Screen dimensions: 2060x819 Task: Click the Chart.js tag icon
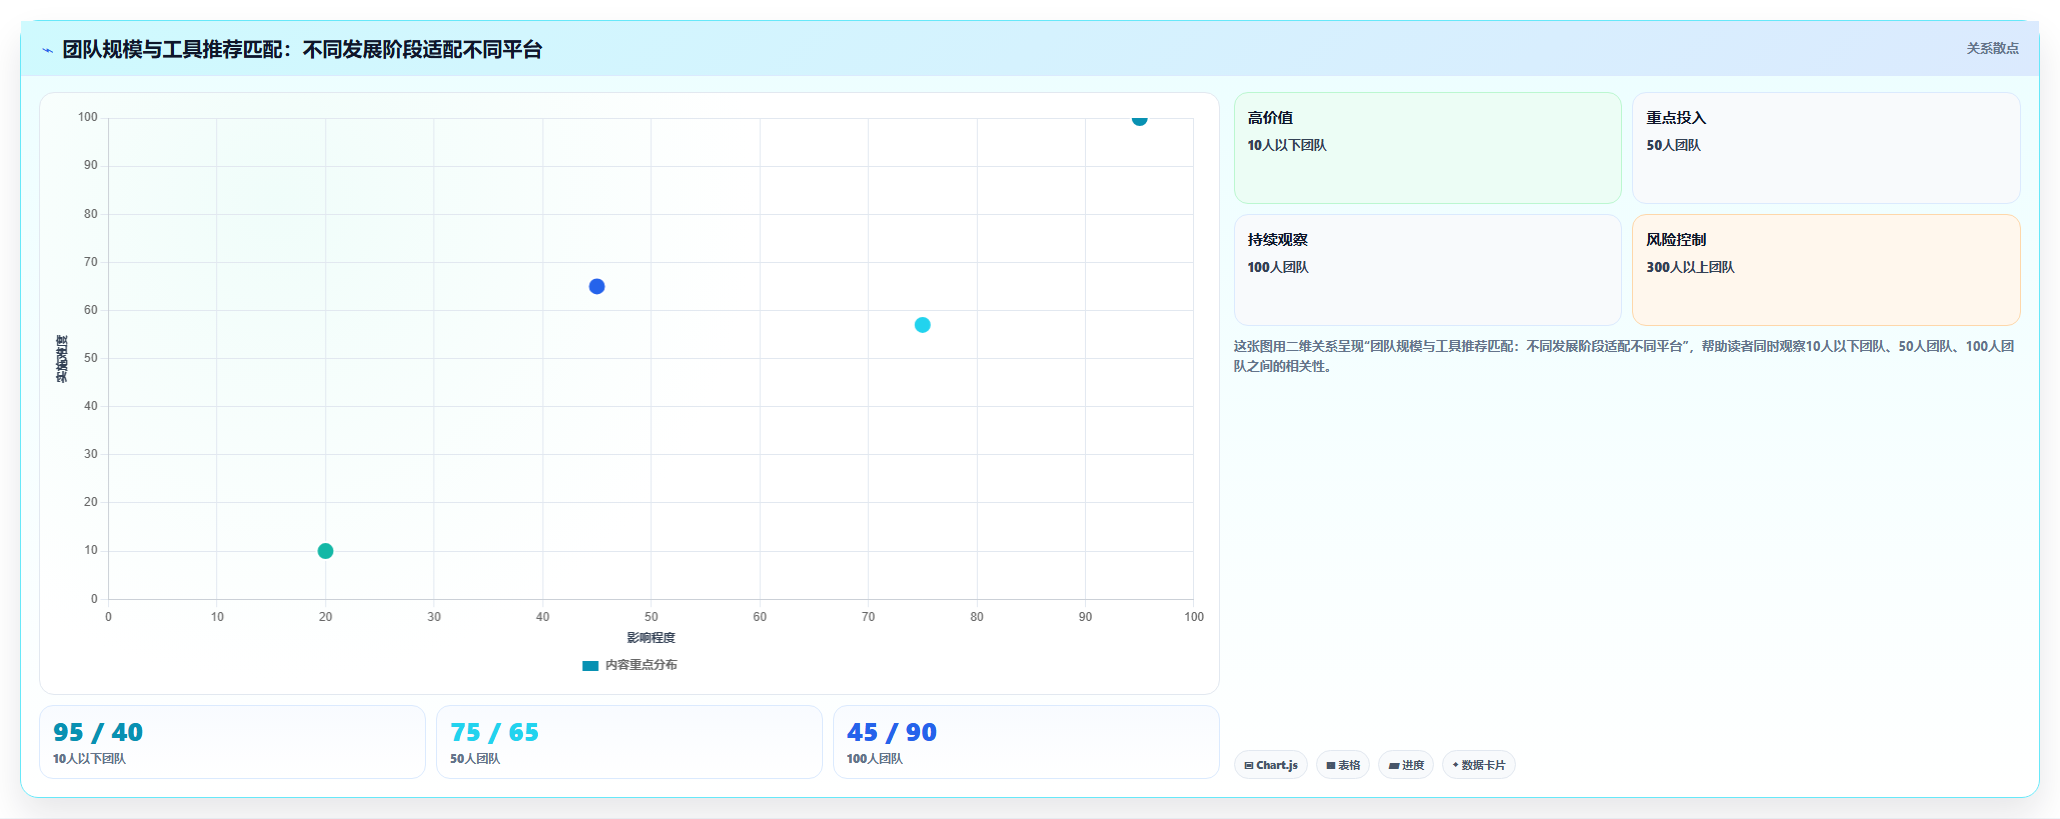[1249, 766]
